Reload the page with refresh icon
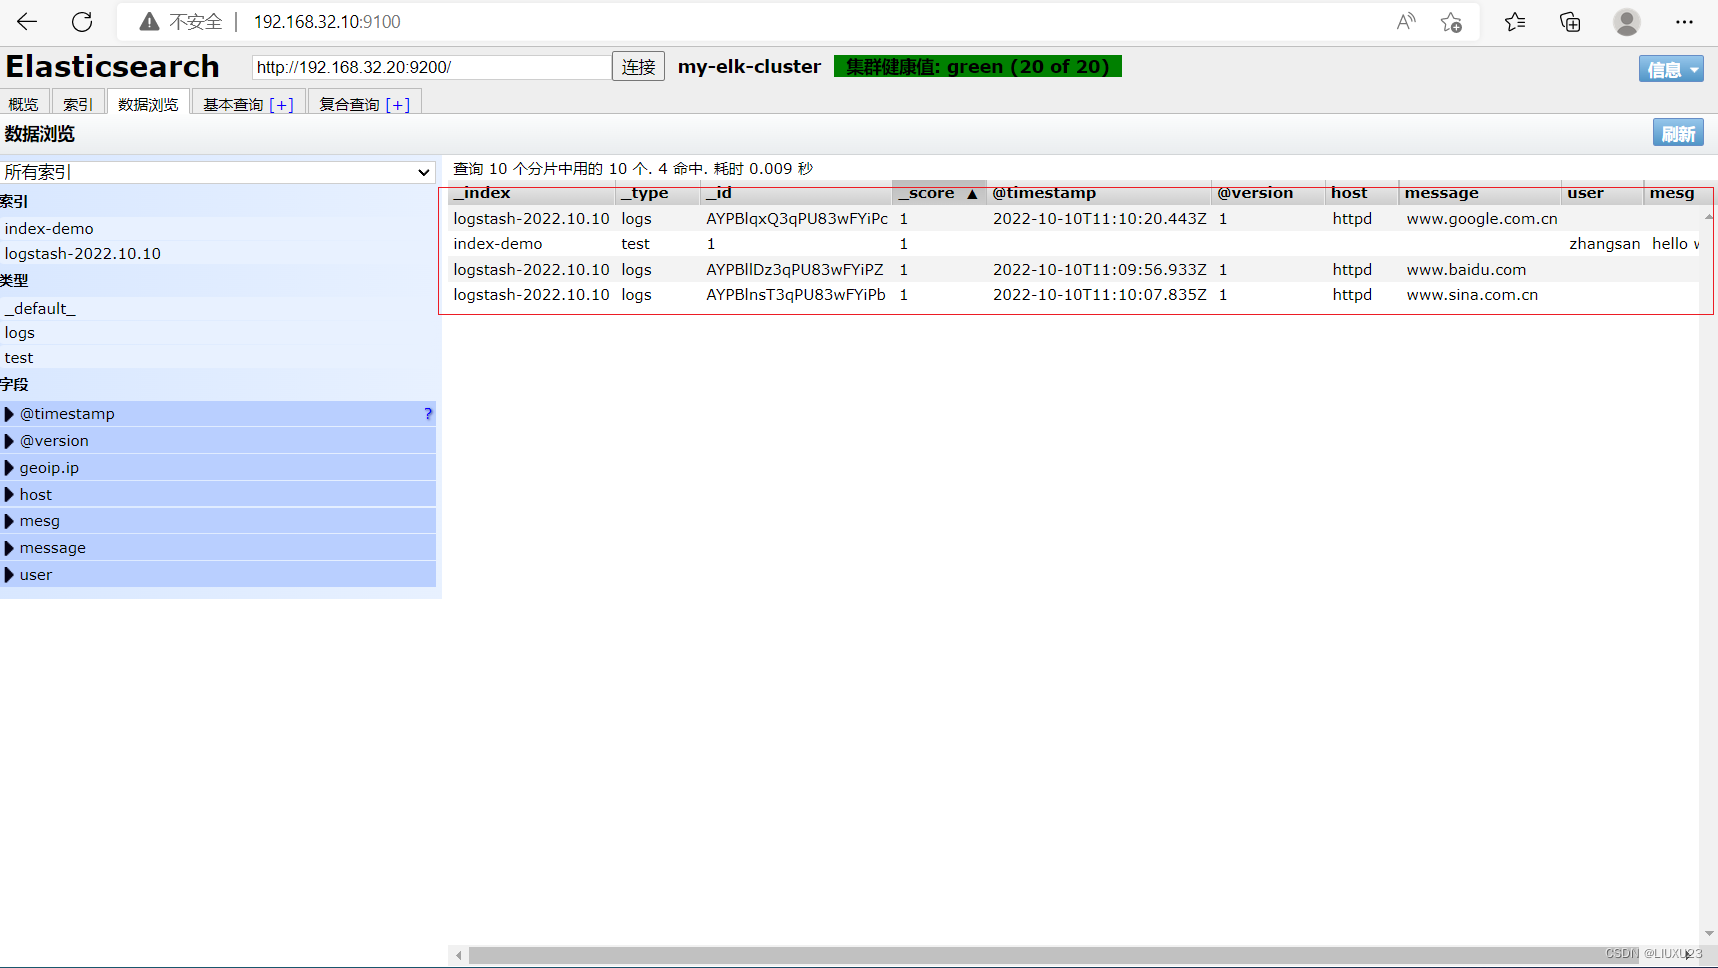The image size is (1718, 968). point(82,21)
